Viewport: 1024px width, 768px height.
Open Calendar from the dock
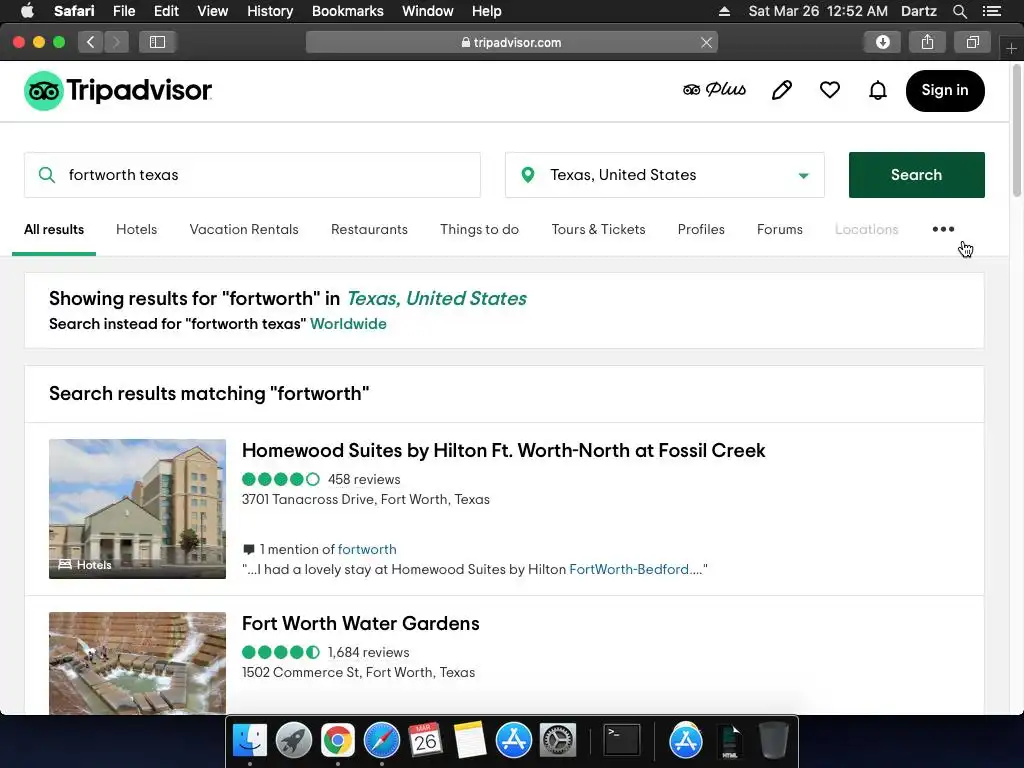pyautogui.click(x=425, y=741)
